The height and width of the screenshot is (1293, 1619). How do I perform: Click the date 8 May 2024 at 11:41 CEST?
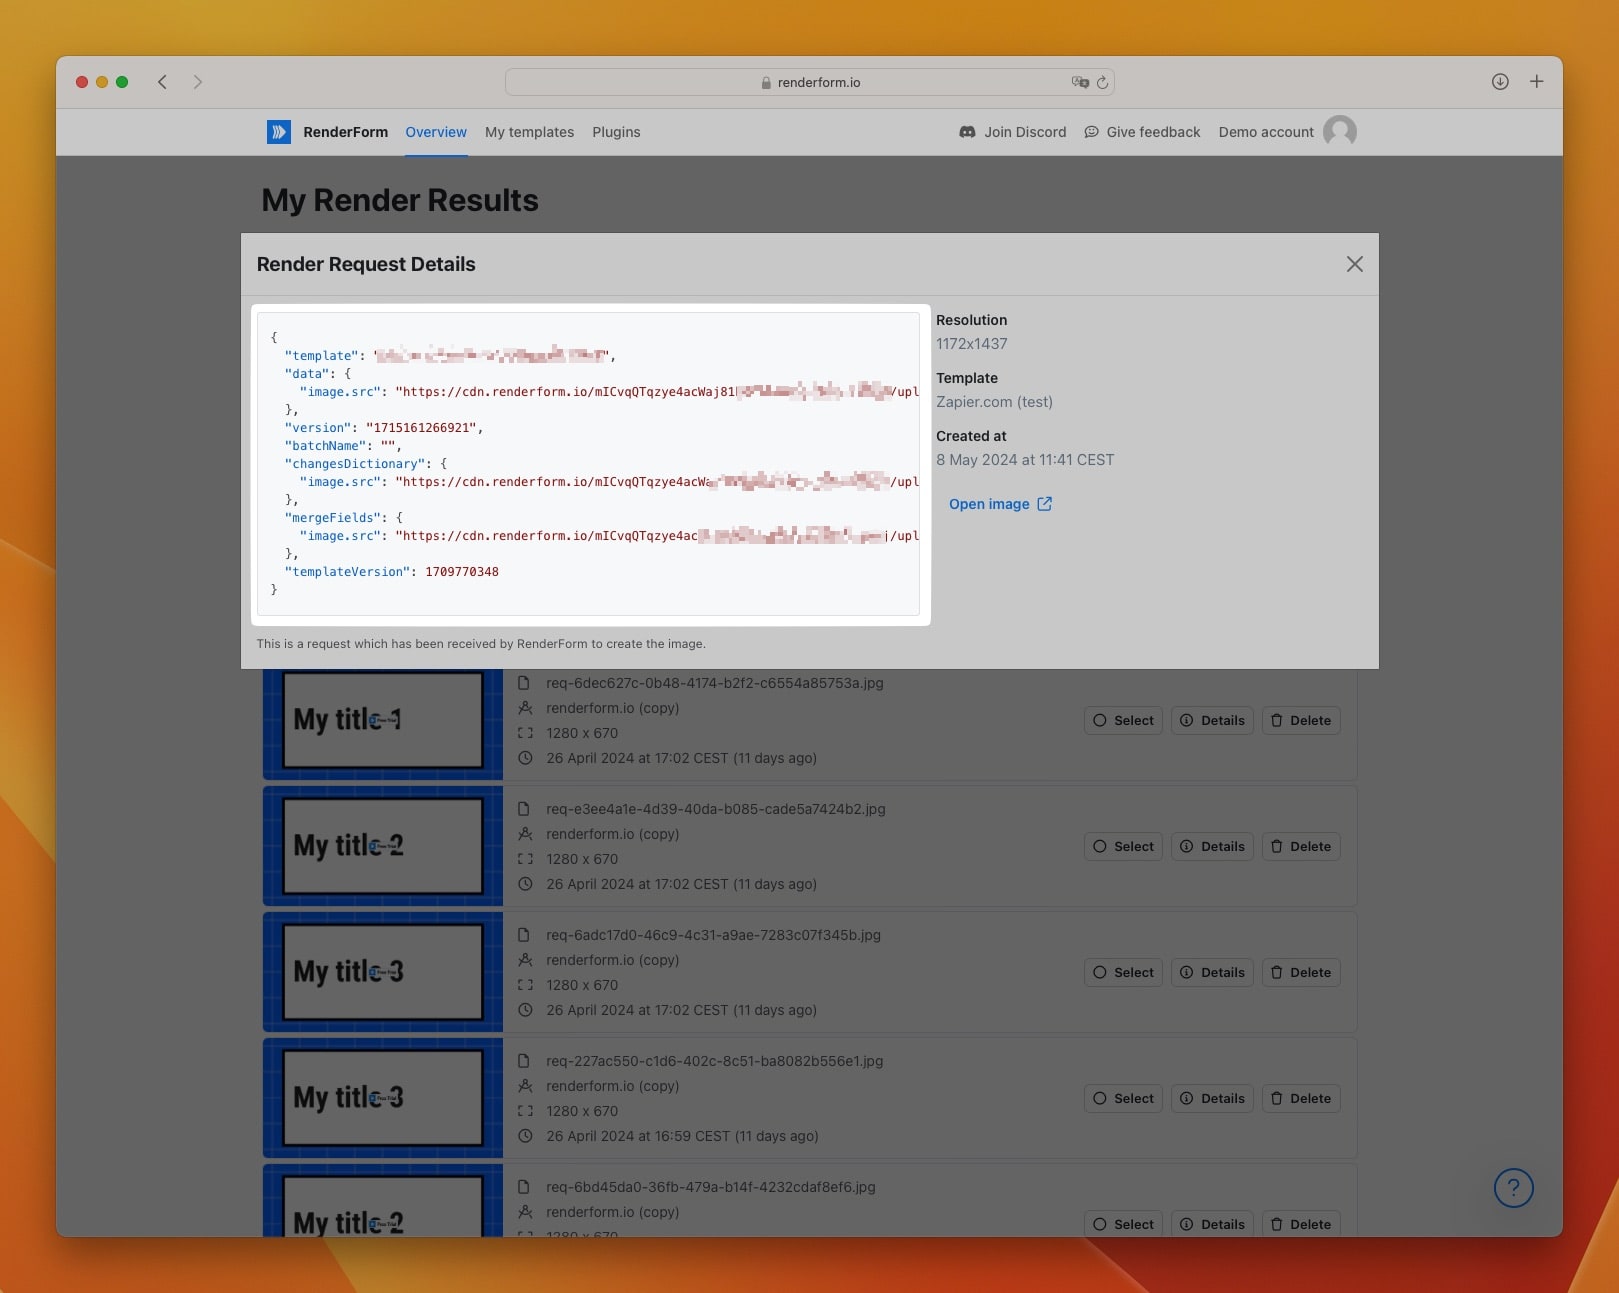tap(1025, 460)
